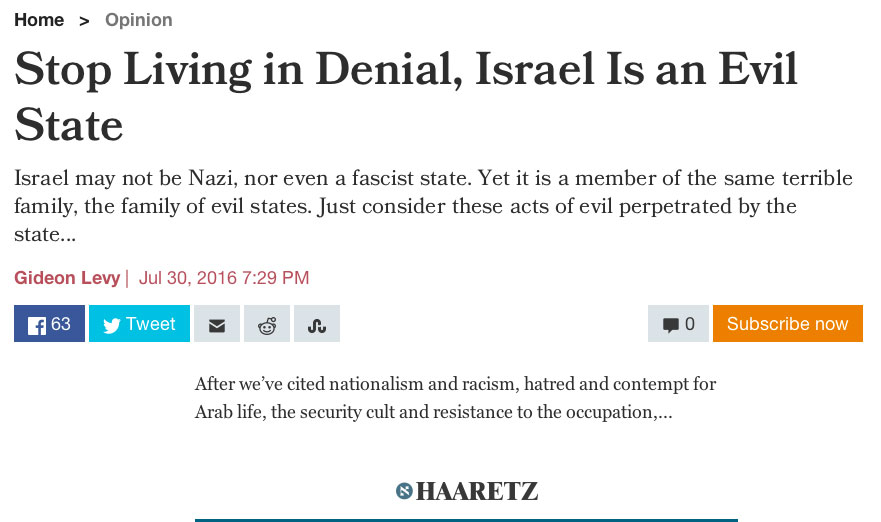Click the Facebook share count 63
The image size is (881, 522).
click(61, 324)
